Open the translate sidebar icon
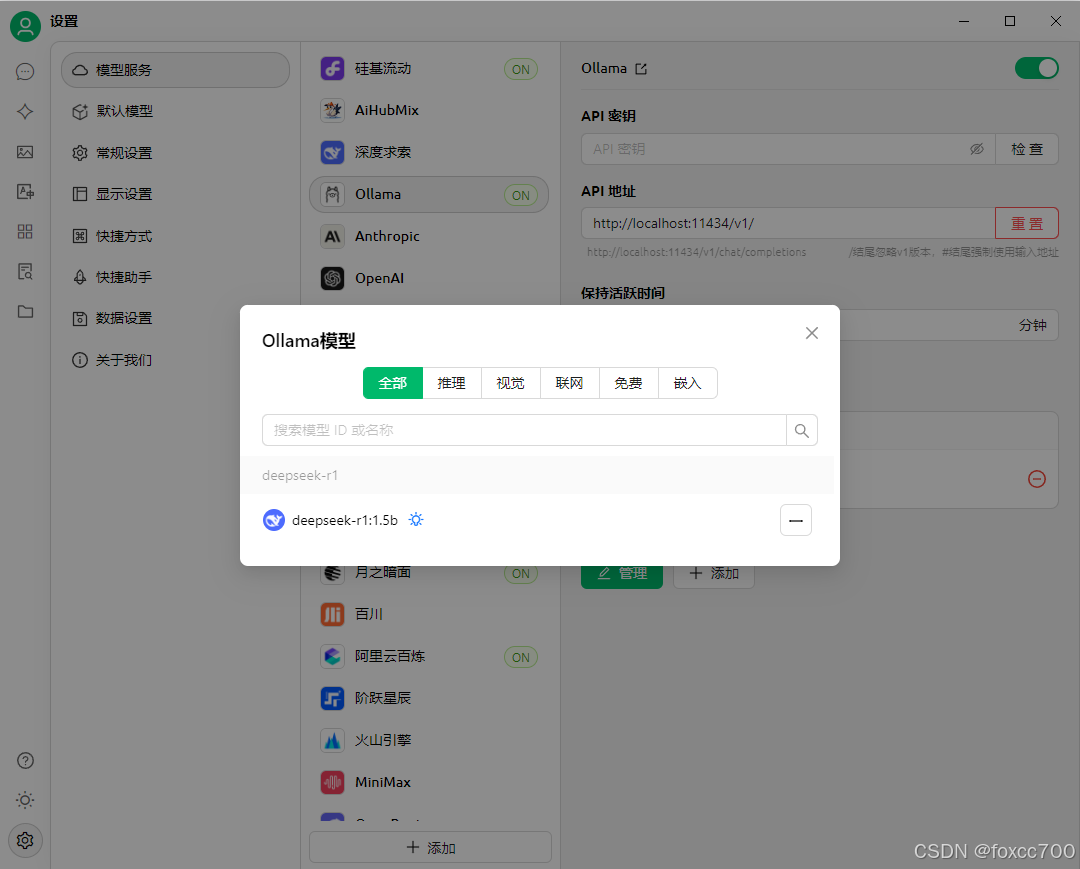The height and width of the screenshot is (869, 1080). 25,191
